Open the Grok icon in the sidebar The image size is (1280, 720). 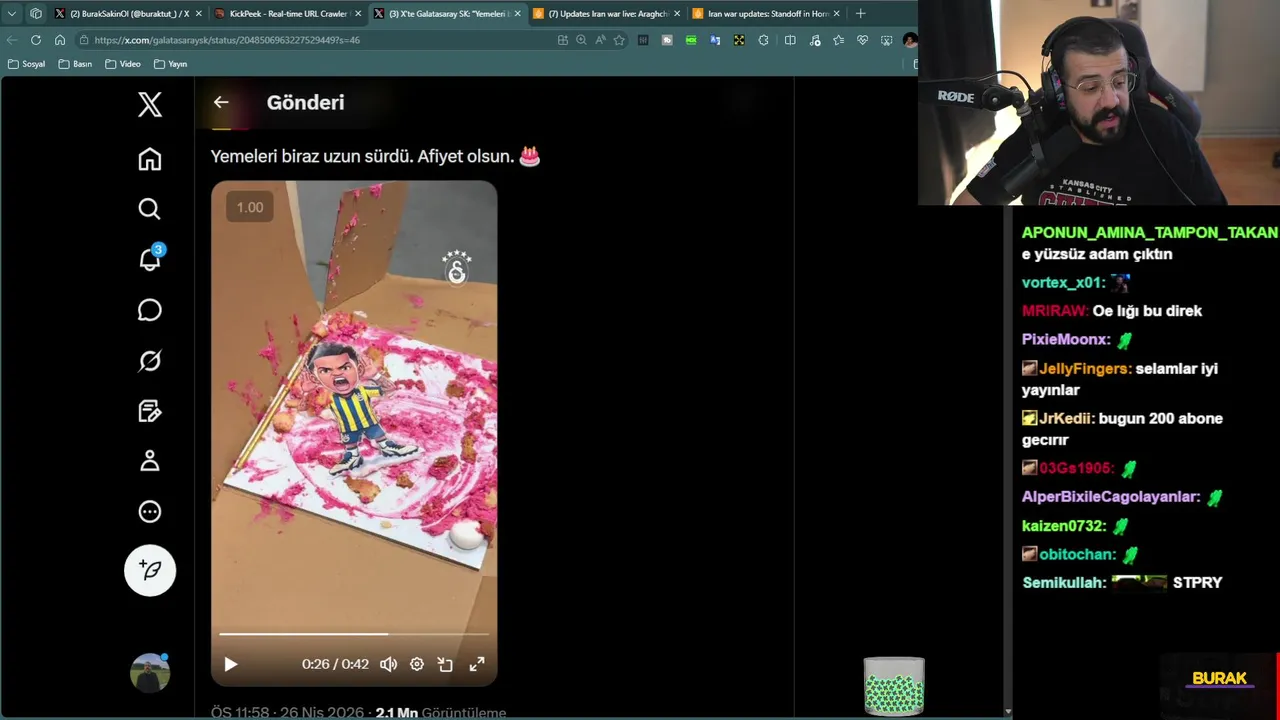click(150, 361)
